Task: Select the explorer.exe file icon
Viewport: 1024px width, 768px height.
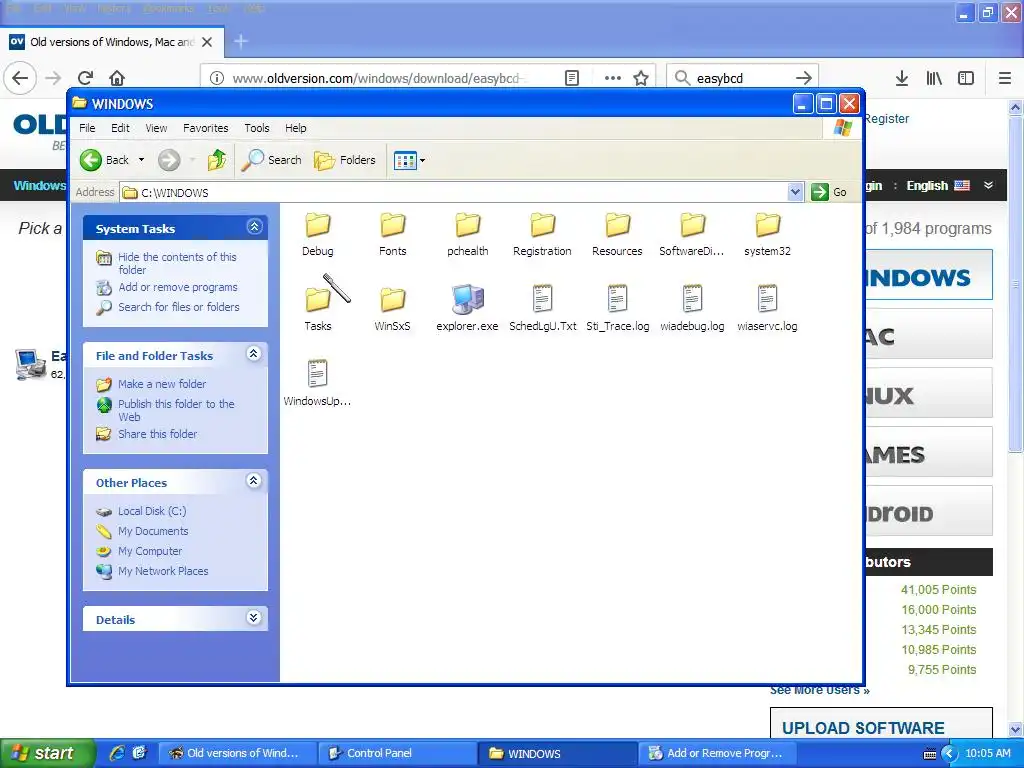Action: pos(468,299)
